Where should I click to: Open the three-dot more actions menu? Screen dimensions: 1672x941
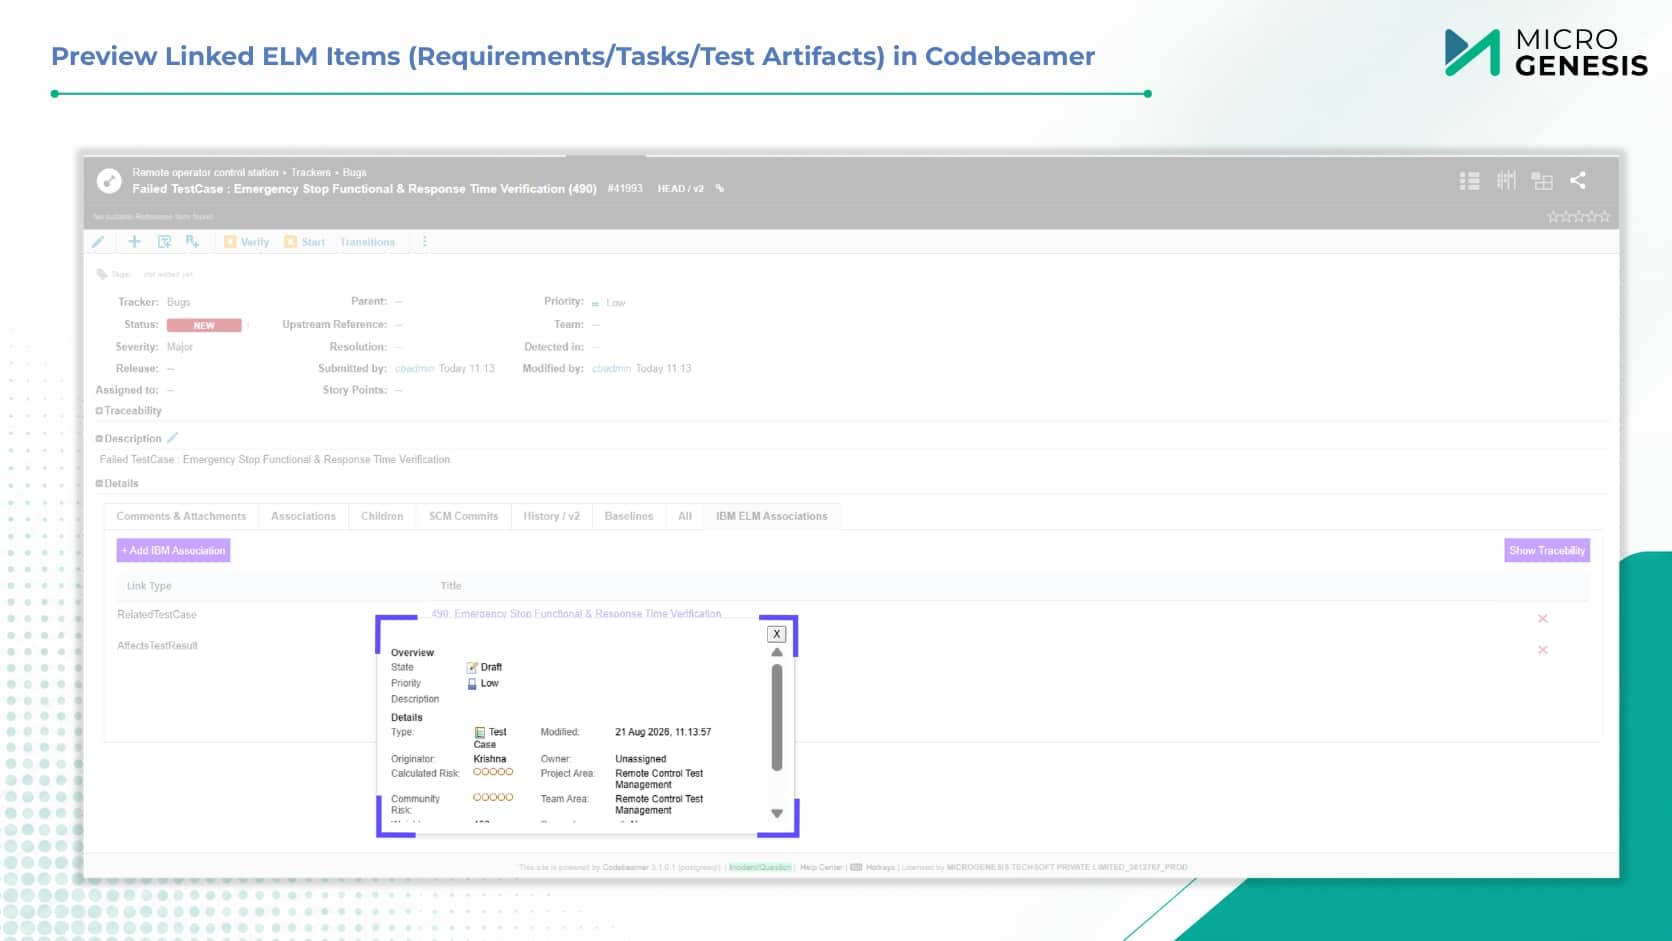[x=425, y=242]
